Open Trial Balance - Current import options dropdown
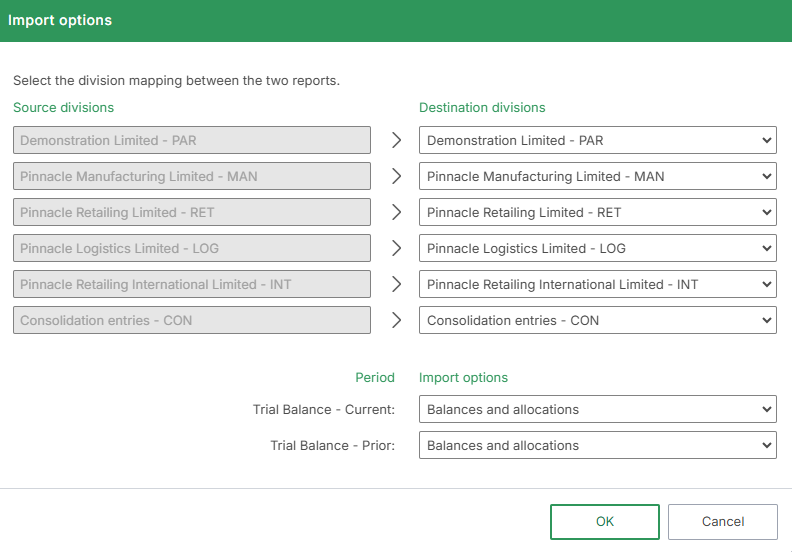Screen dimensions: 792x552 pos(597,409)
